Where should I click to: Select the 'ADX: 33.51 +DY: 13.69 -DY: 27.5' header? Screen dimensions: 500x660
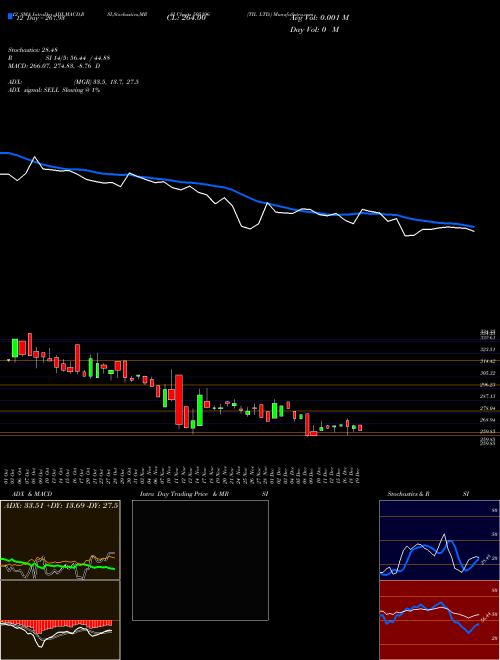(61, 505)
